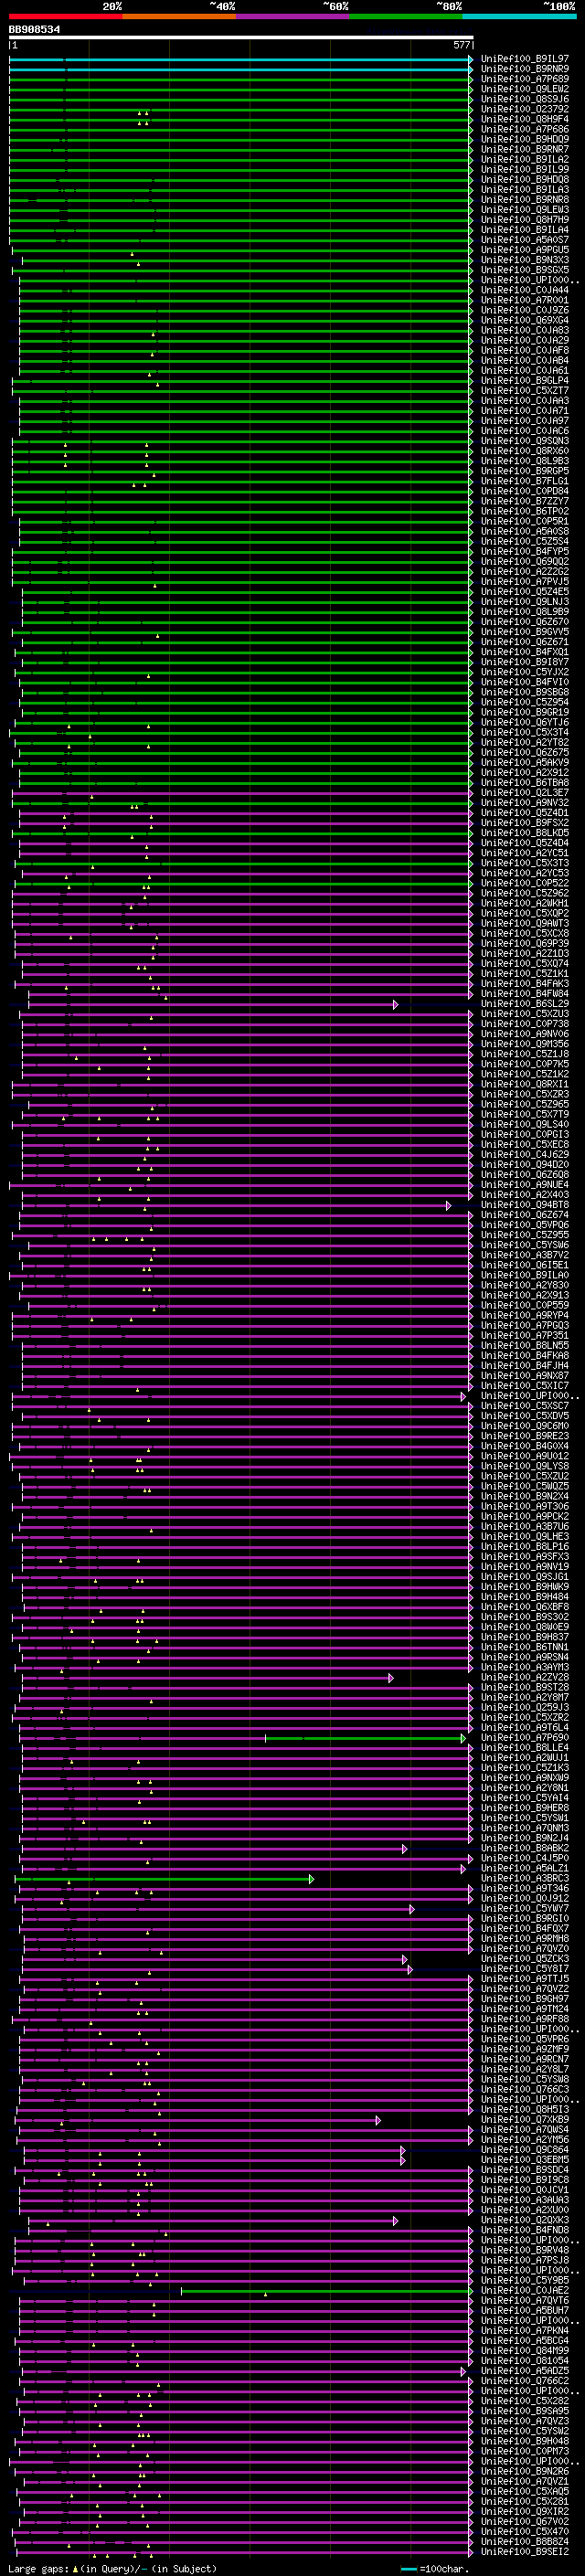Image resolution: width=585 pixels, height=2576 pixels.
Task: Open UniRef100_Q9C864 hit
Action: click(525, 2150)
